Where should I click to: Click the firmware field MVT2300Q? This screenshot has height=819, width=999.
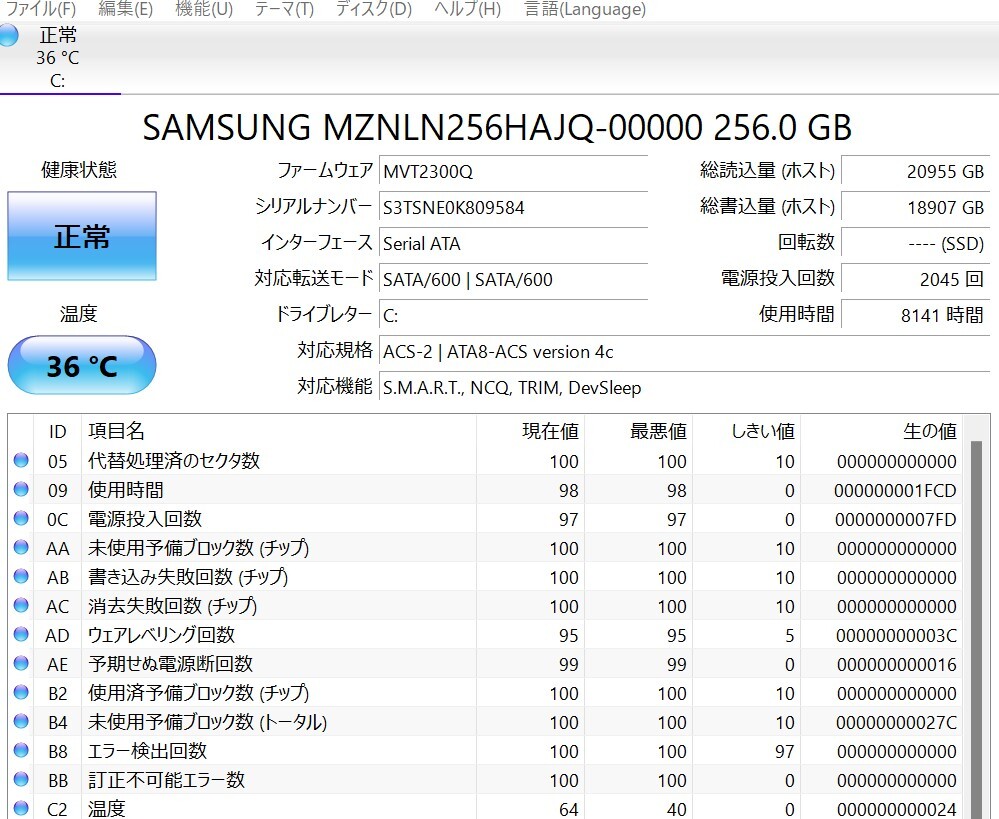(513, 171)
